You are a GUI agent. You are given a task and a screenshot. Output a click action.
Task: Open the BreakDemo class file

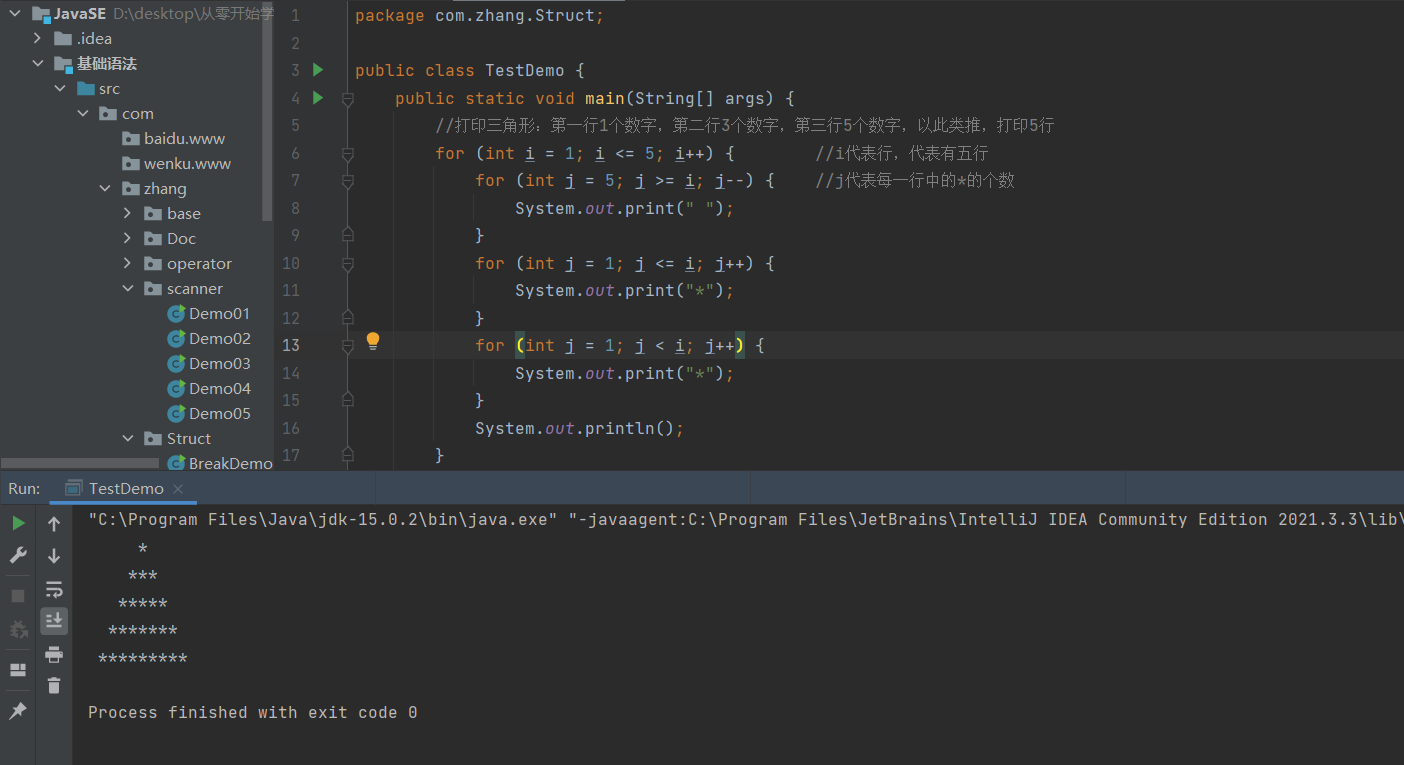click(220, 463)
